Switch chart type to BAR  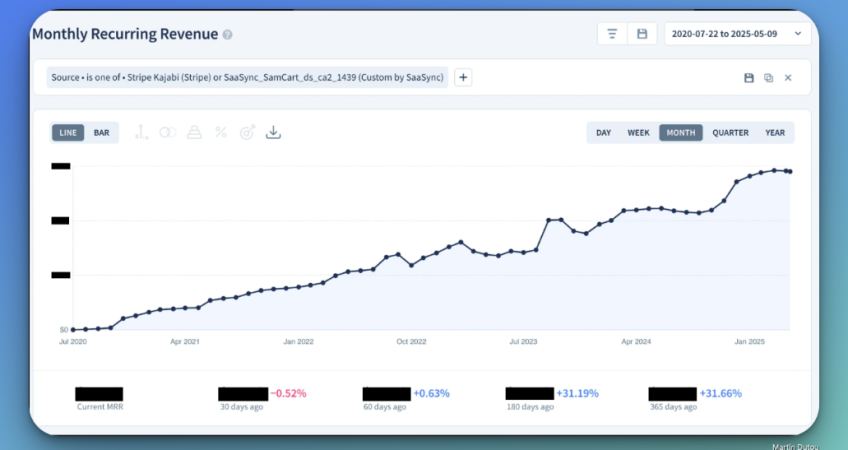pos(102,132)
